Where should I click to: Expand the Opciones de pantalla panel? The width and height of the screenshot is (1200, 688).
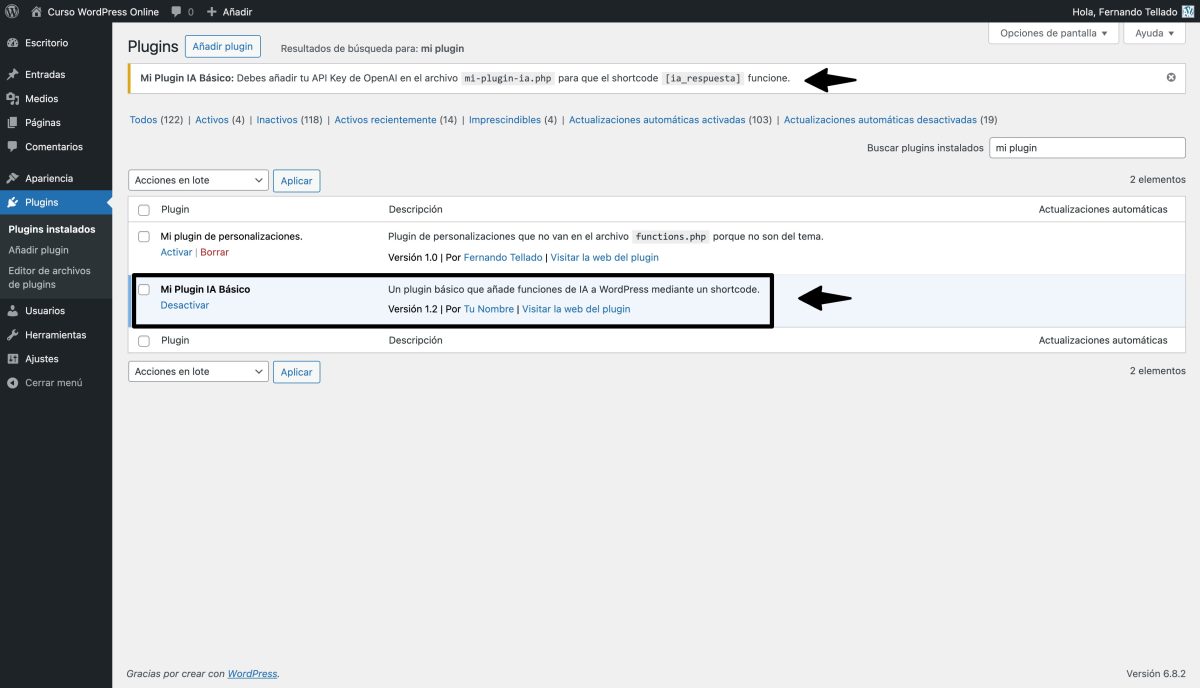1052,33
